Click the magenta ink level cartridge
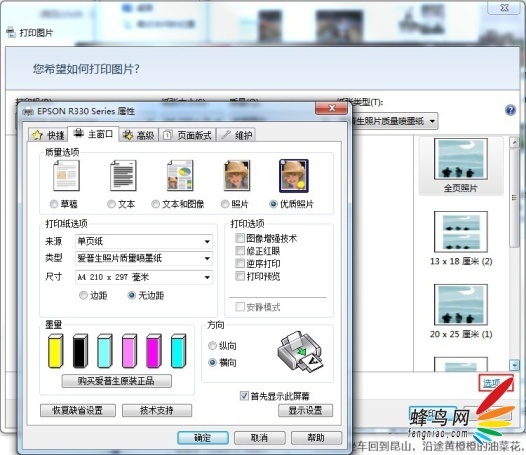This screenshot has height=455, width=526. (x=154, y=351)
